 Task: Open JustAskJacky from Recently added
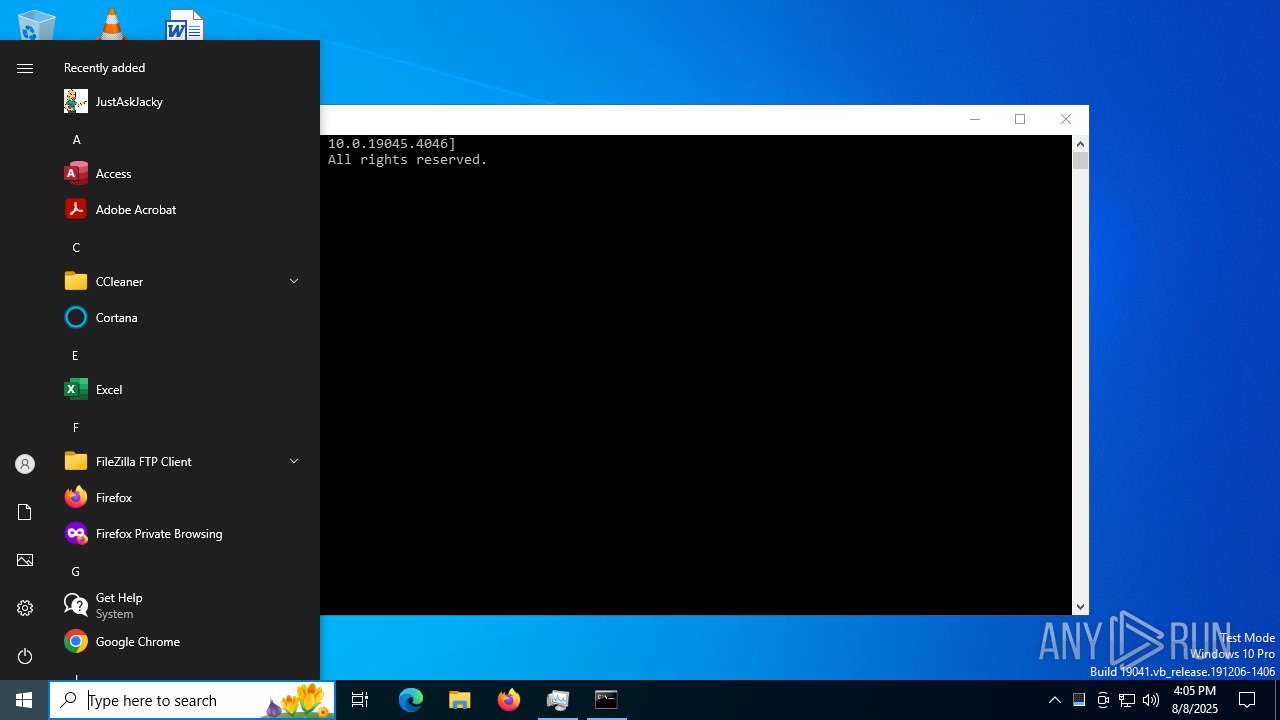tap(184, 101)
